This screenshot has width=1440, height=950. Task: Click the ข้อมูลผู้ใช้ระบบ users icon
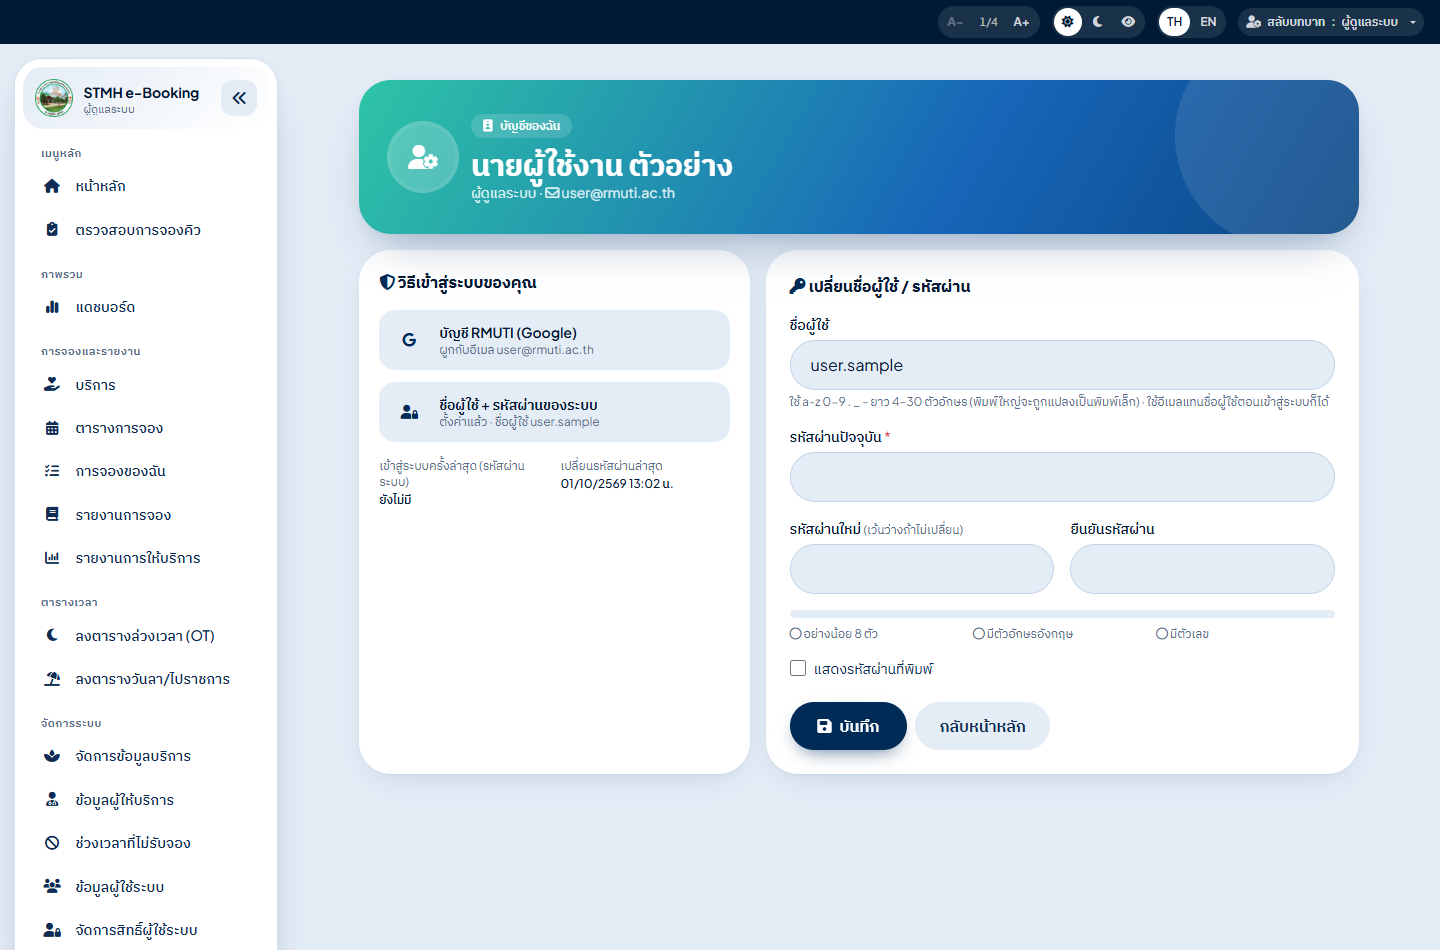tap(52, 886)
